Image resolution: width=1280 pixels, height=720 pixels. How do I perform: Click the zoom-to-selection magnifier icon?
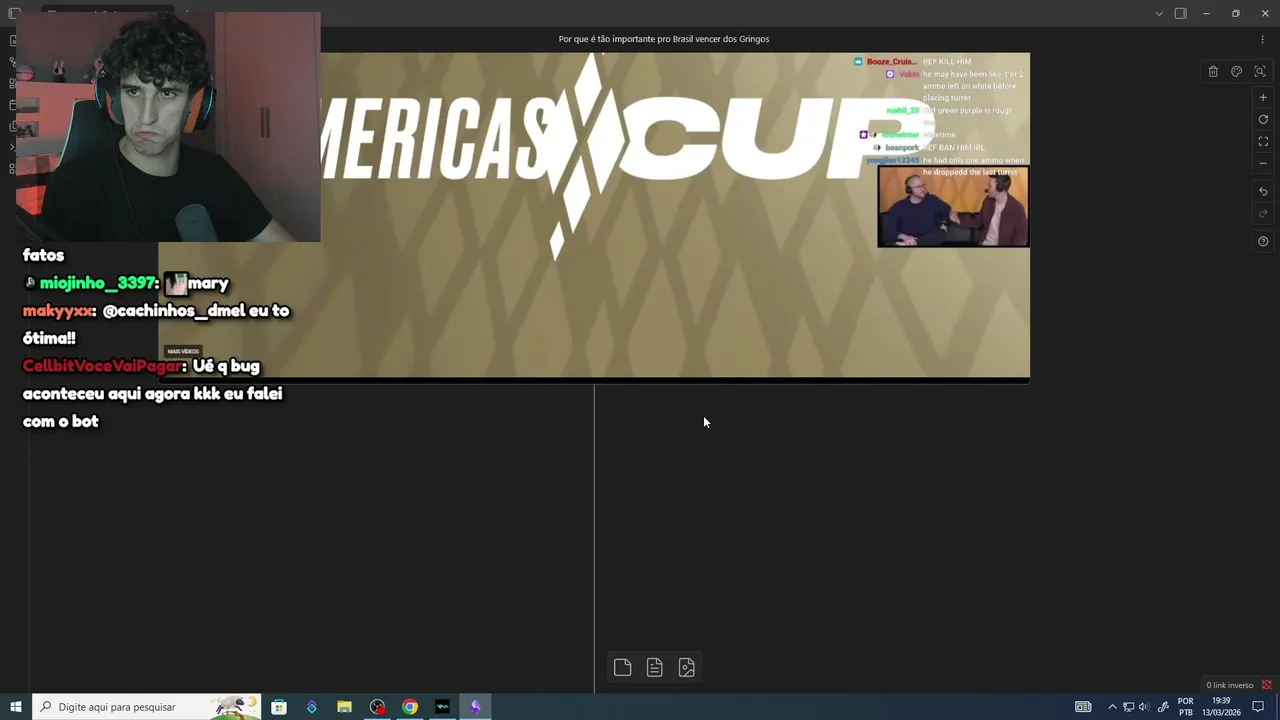click(1260, 72)
